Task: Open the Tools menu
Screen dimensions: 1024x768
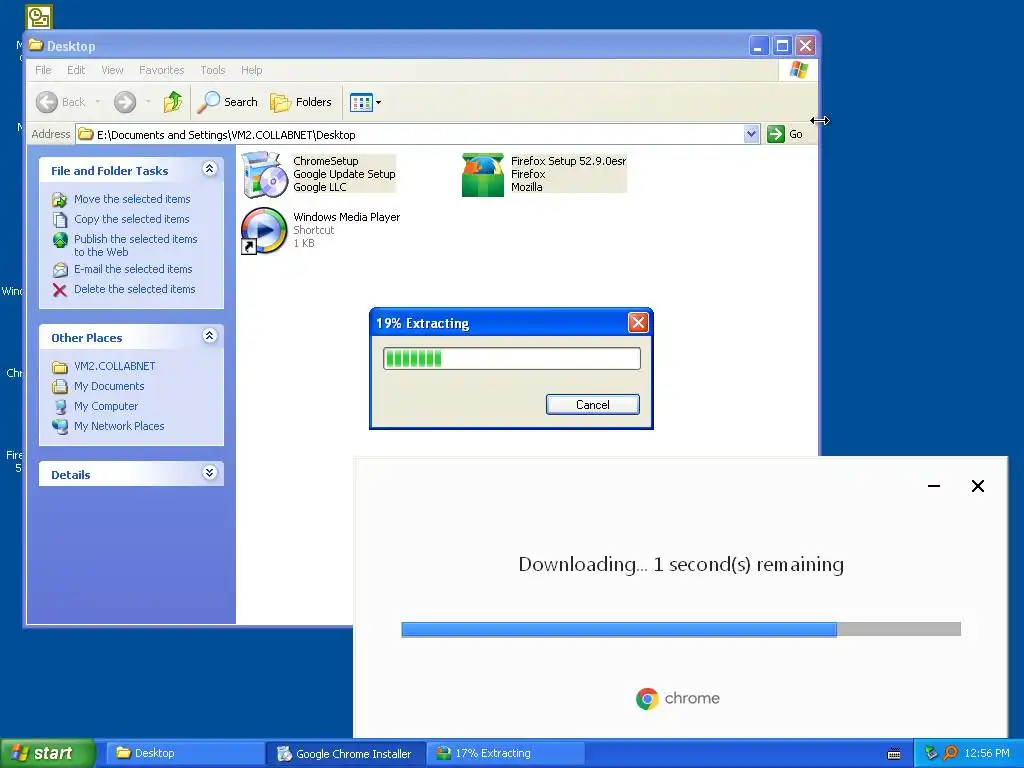Action: 212,70
